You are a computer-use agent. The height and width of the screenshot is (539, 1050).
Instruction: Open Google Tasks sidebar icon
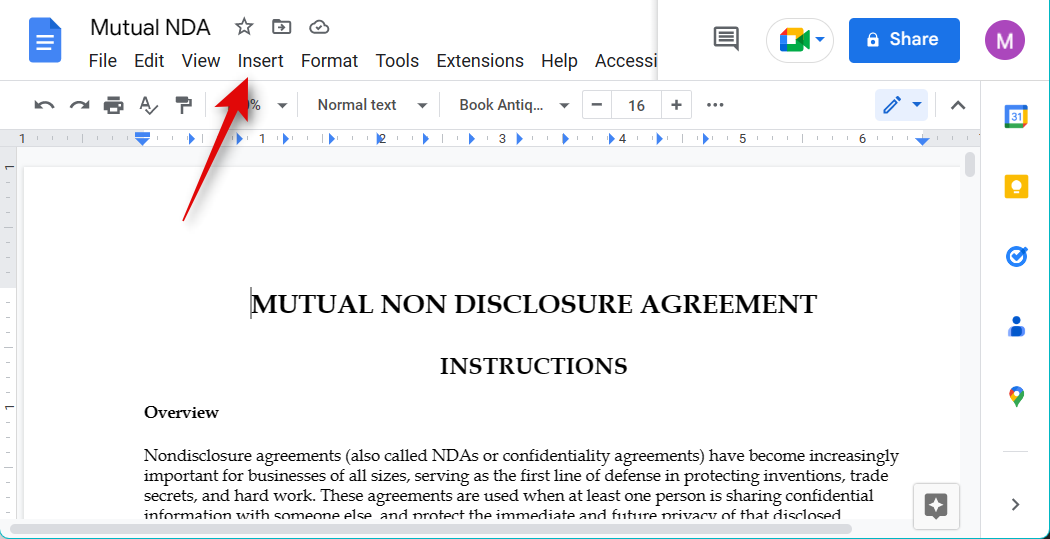point(1015,257)
